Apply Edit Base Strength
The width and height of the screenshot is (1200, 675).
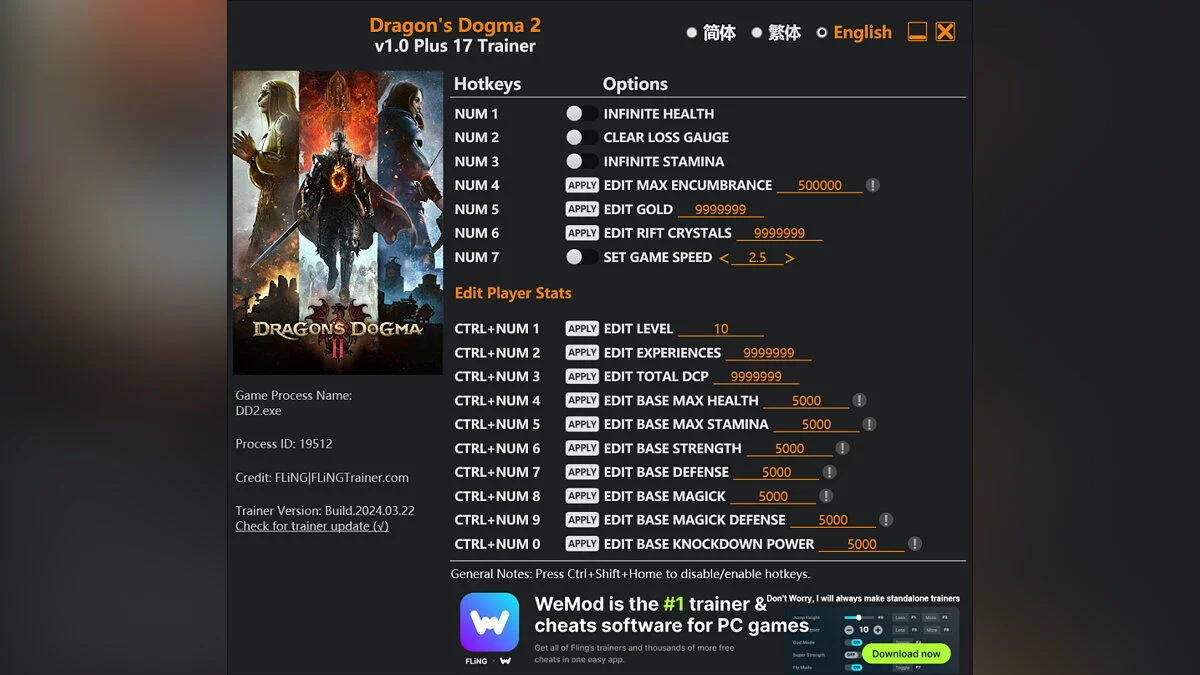(582, 448)
